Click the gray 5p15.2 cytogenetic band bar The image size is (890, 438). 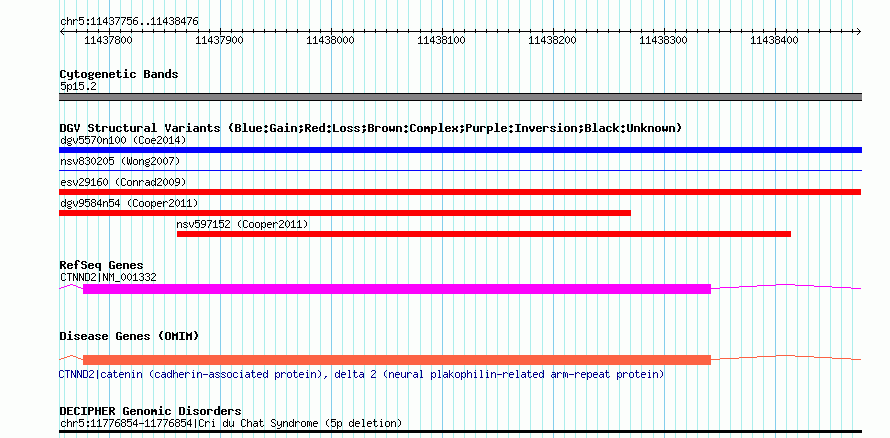click(460, 97)
